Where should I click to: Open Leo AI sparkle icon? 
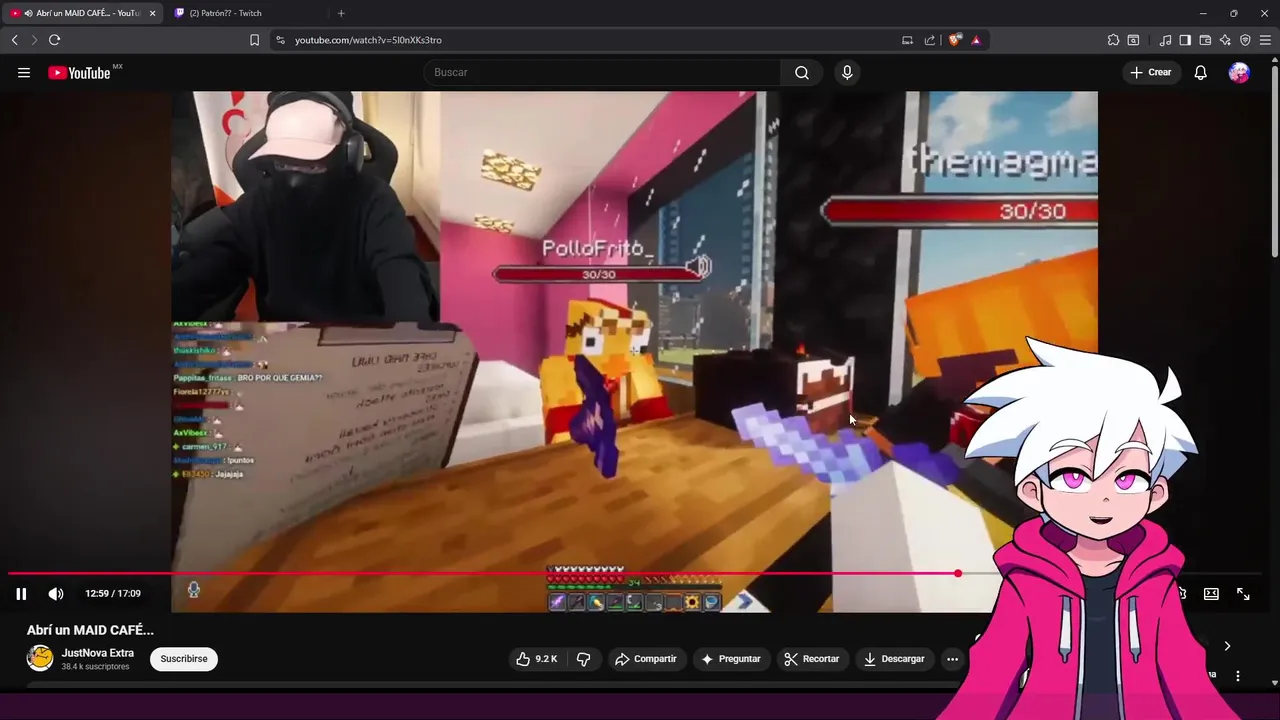1225,40
